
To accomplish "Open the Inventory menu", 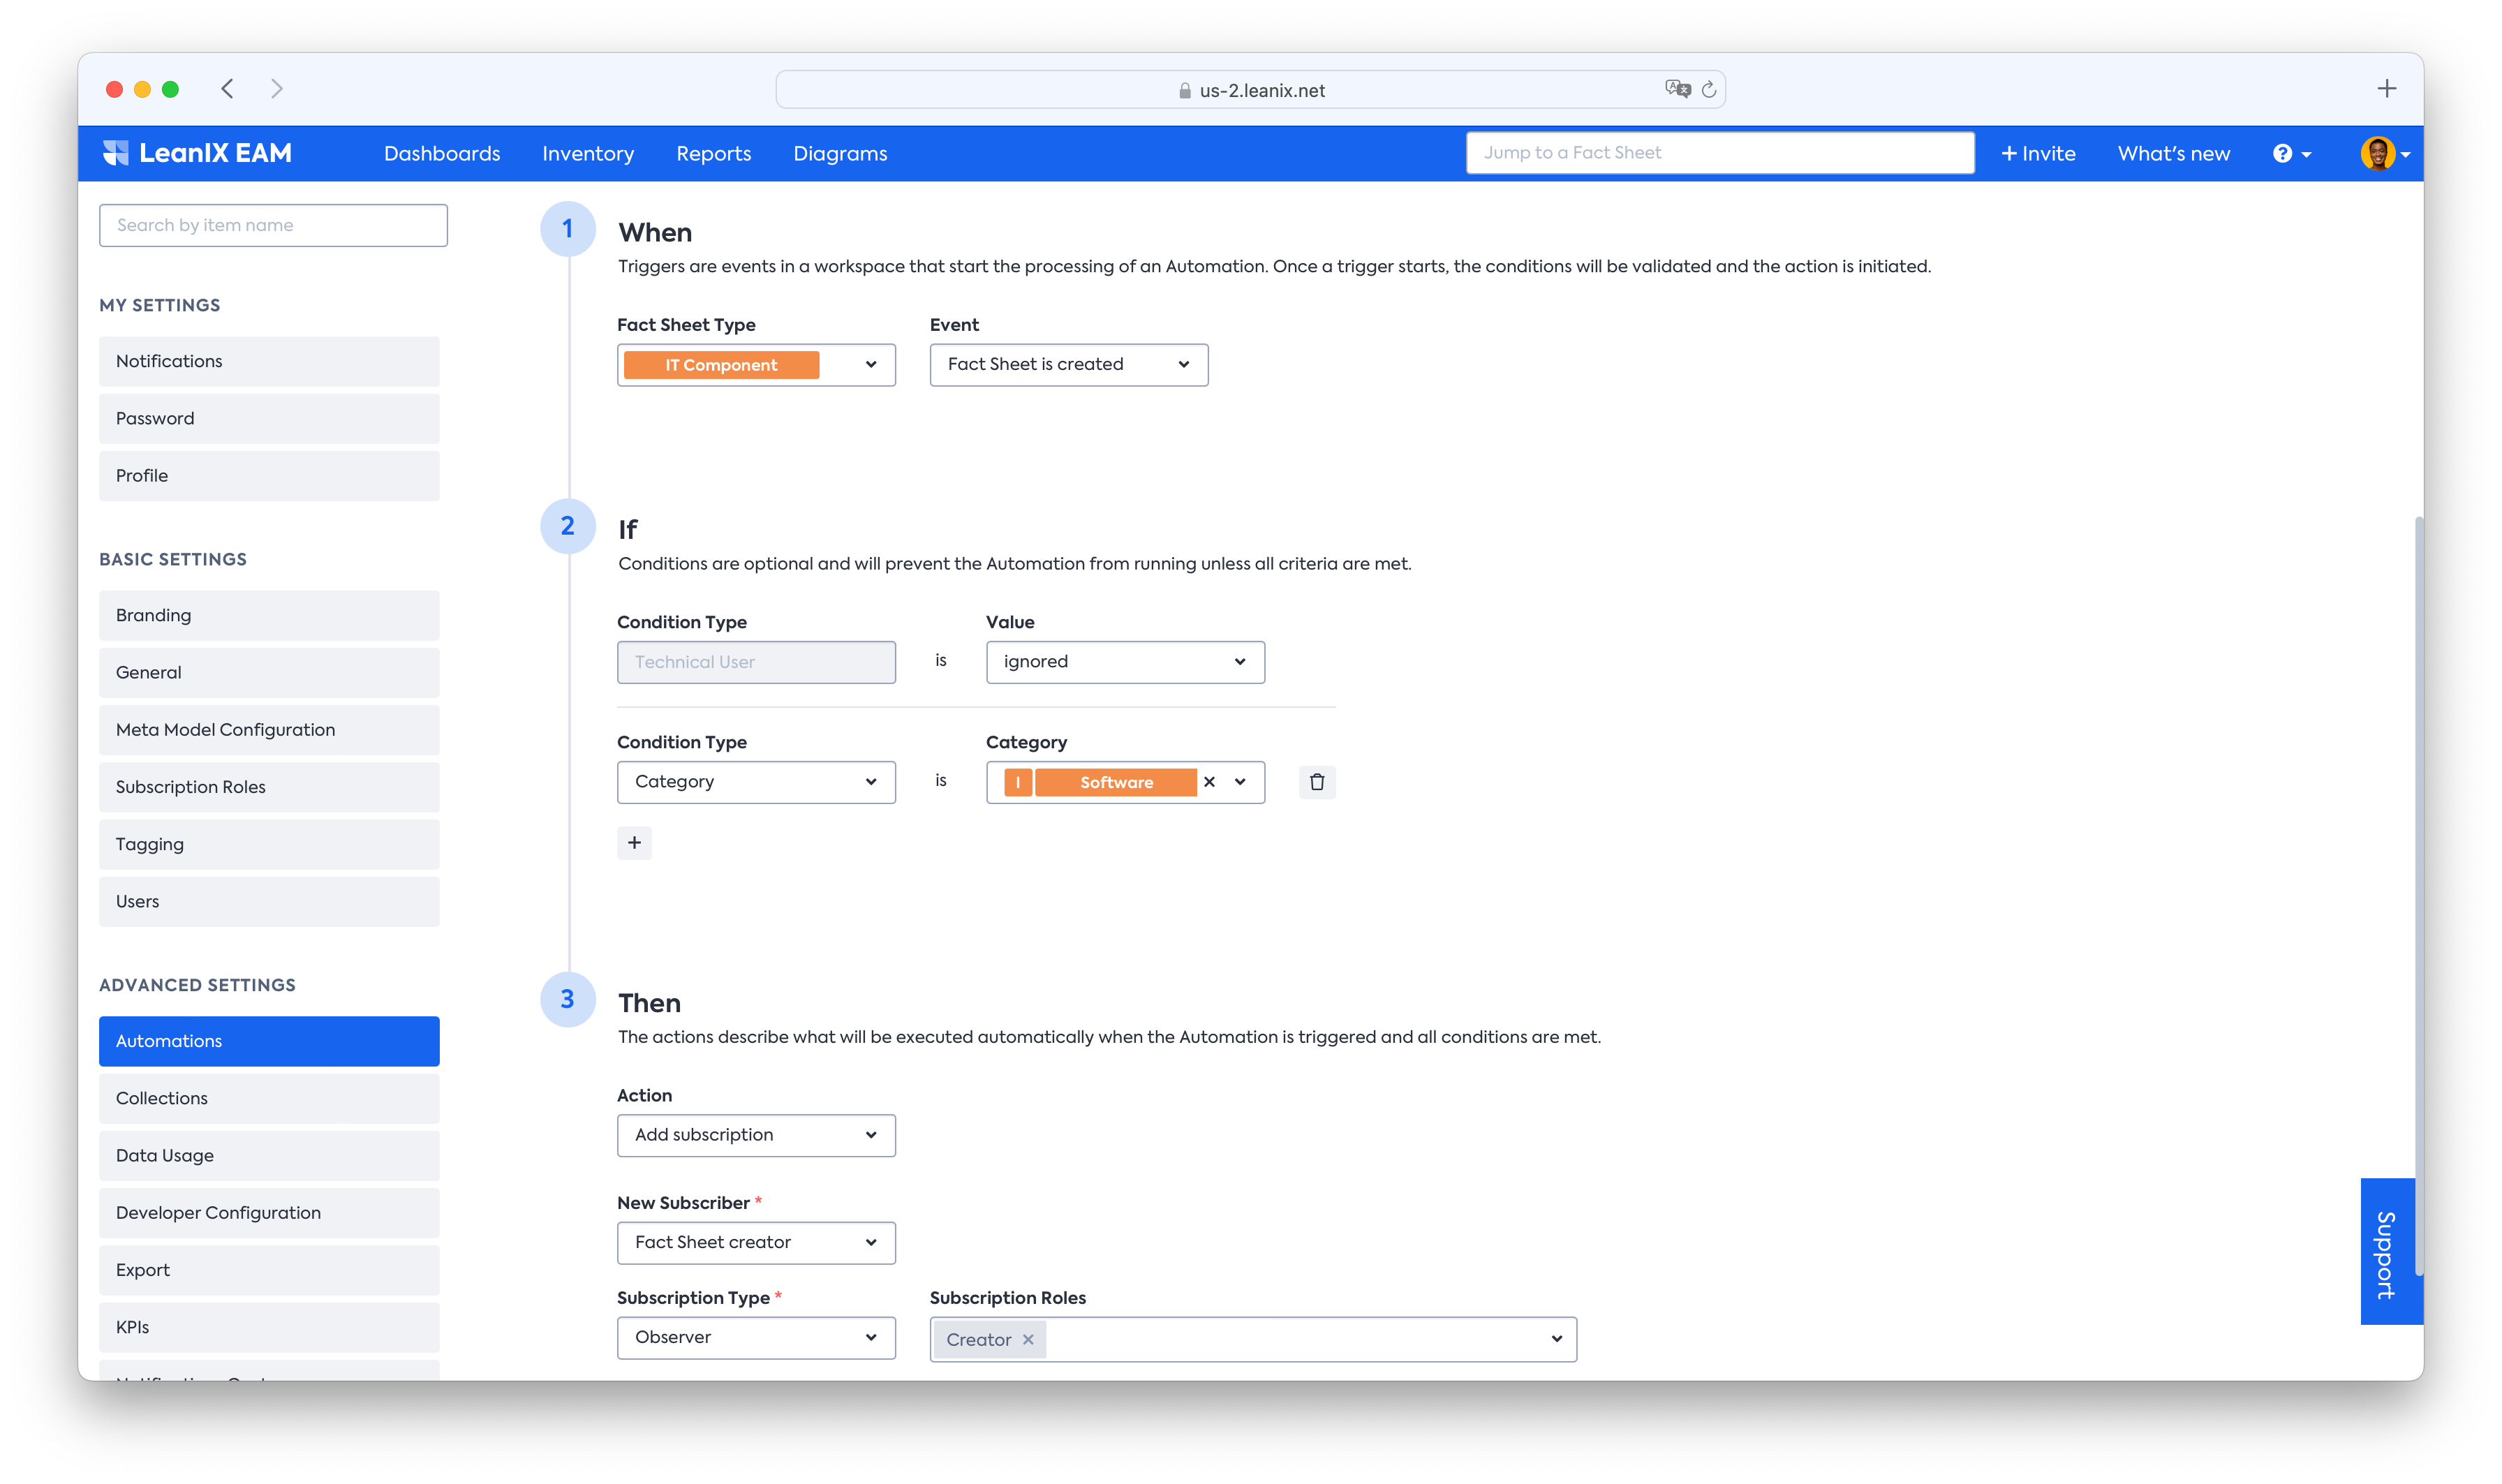I will click(x=588, y=154).
